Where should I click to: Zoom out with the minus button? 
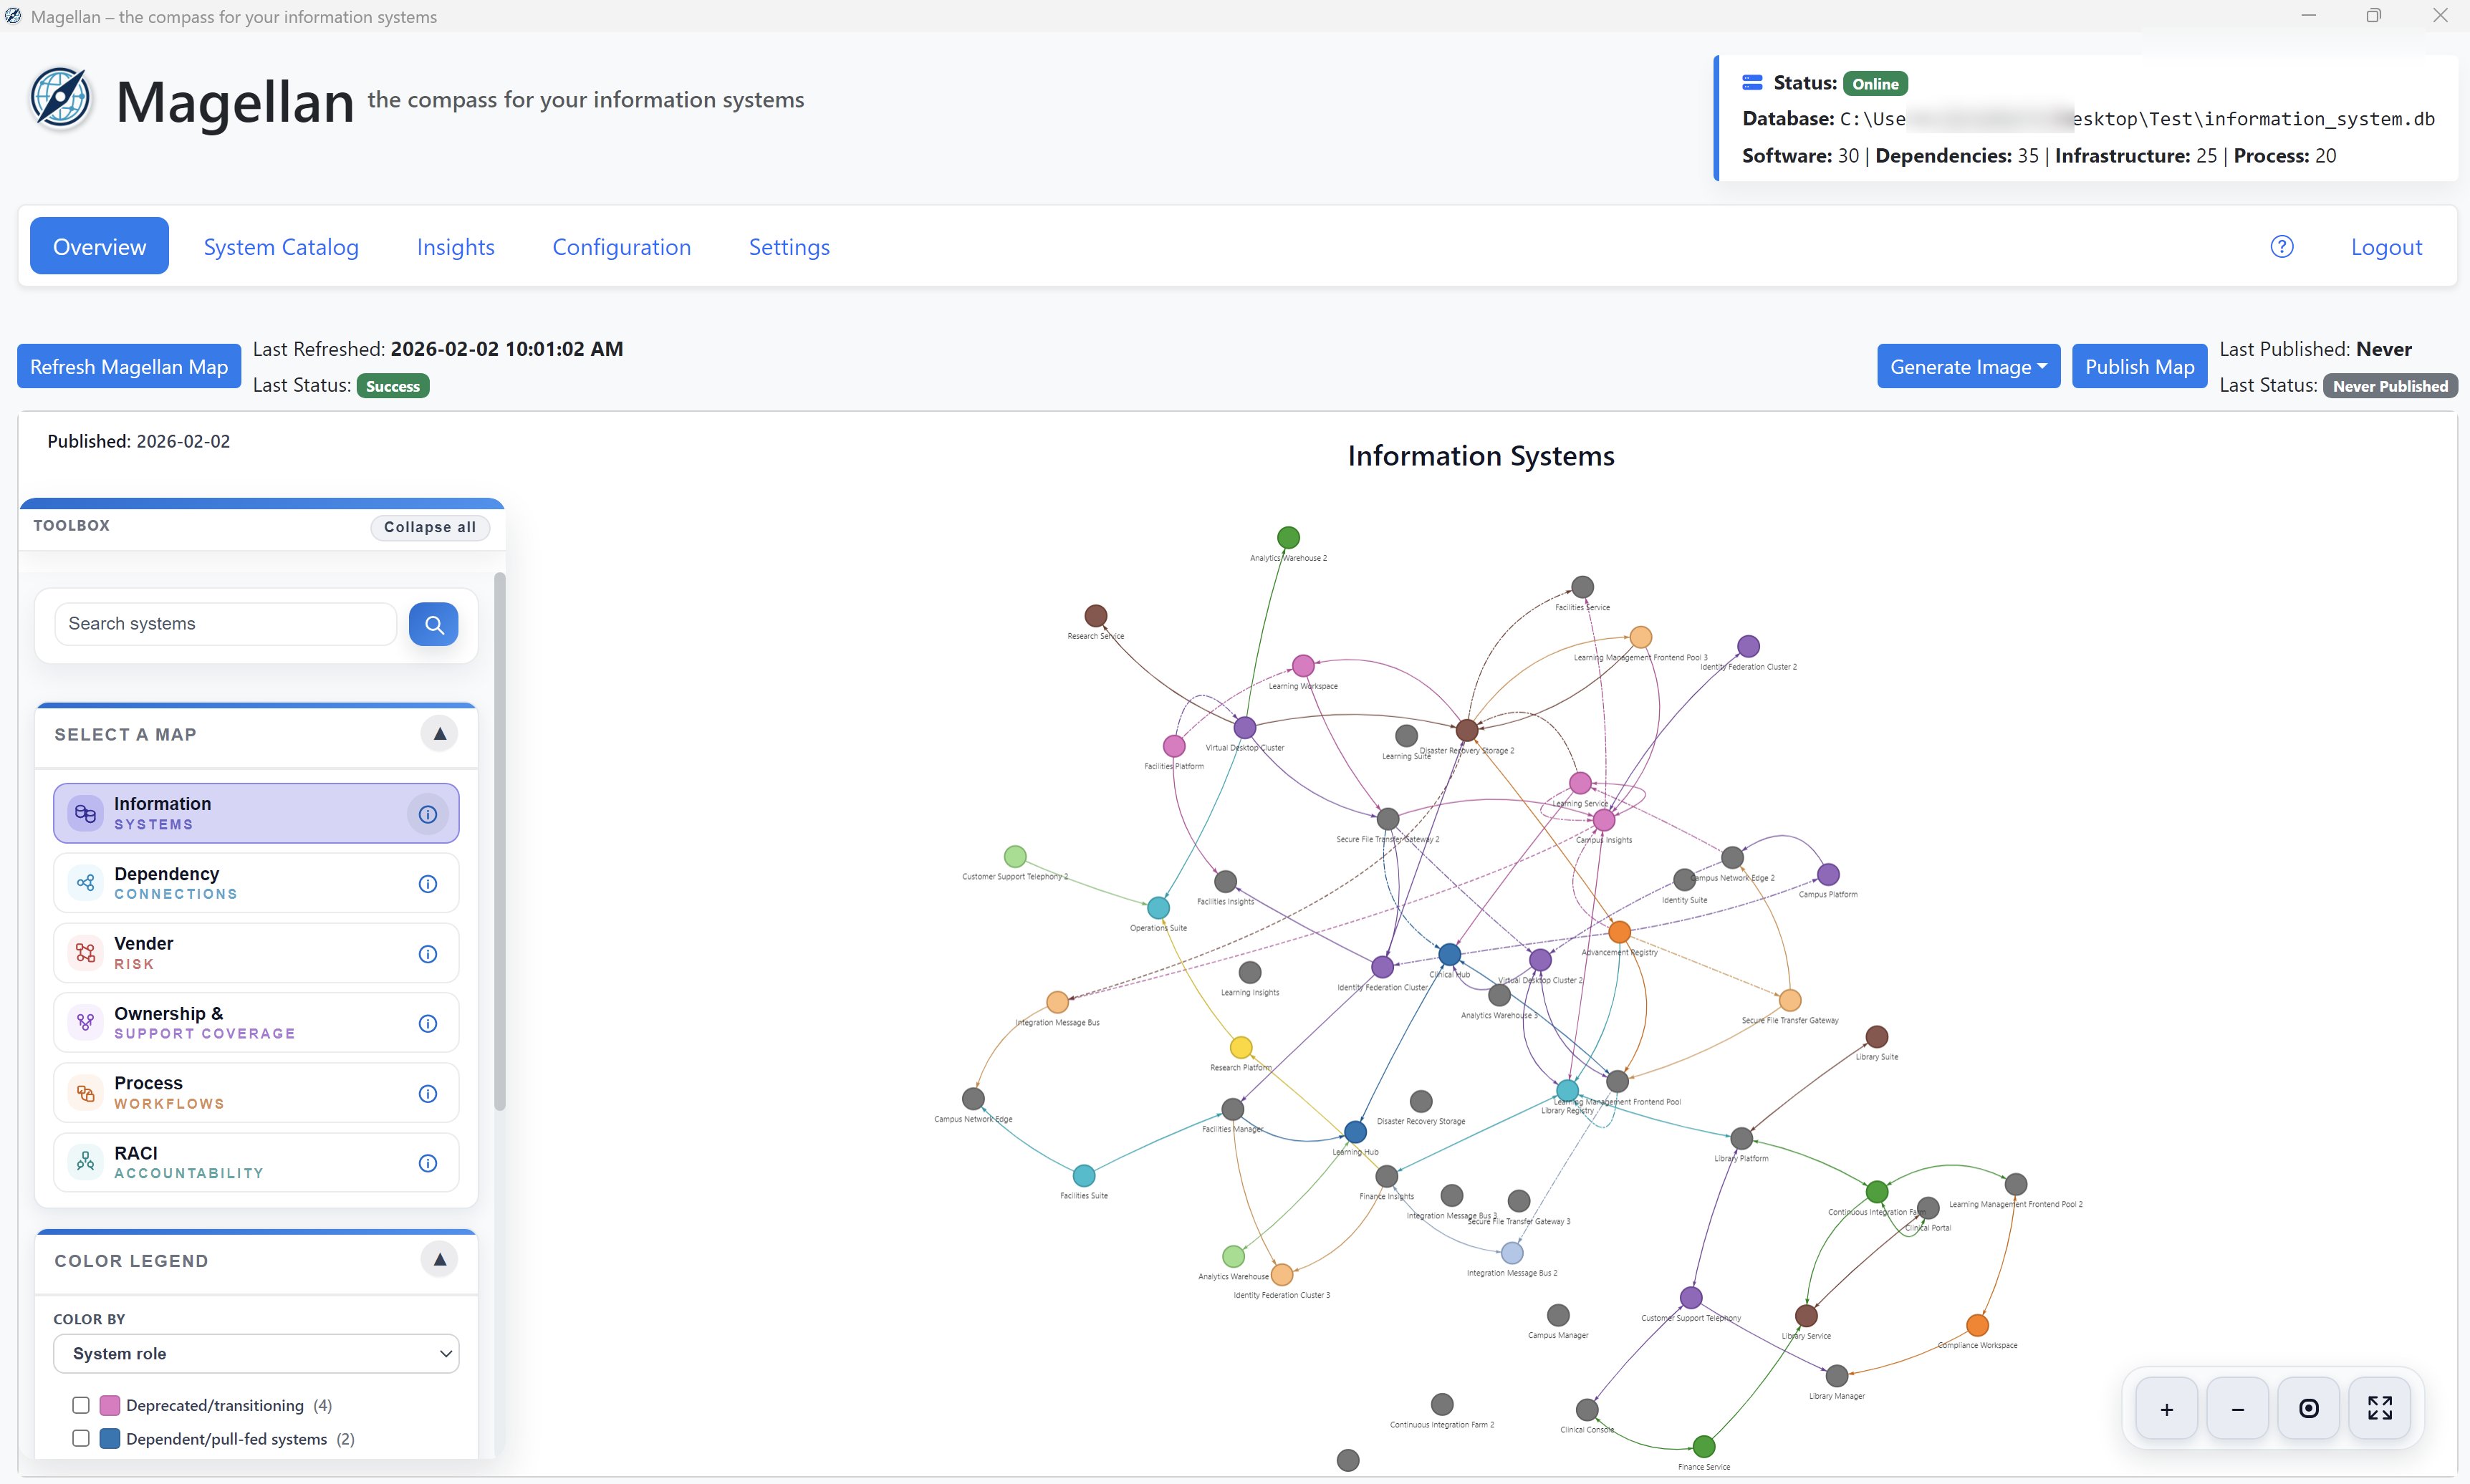click(x=2237, y=1409)
